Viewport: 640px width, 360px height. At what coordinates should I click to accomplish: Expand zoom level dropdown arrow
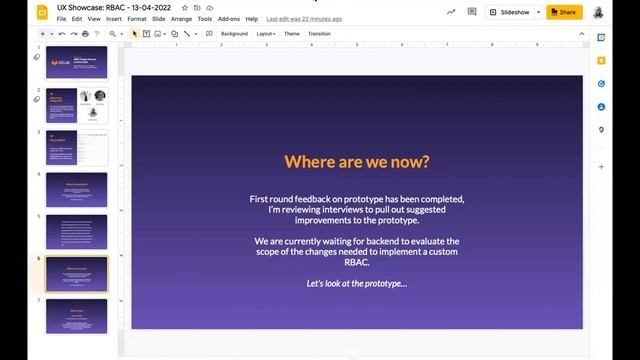click(x=121, y=34)
